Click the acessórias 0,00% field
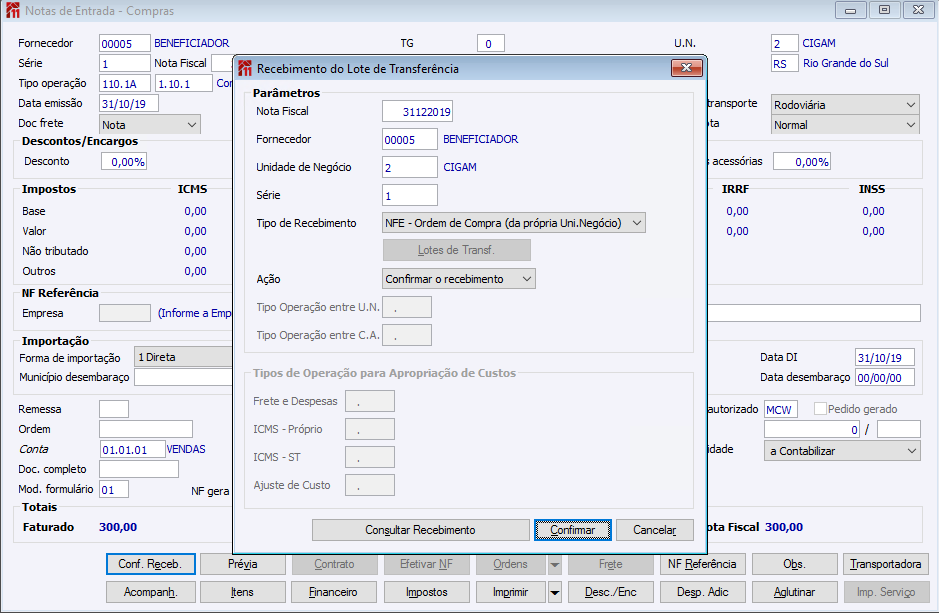939x613 pixels. click(802, 162)
